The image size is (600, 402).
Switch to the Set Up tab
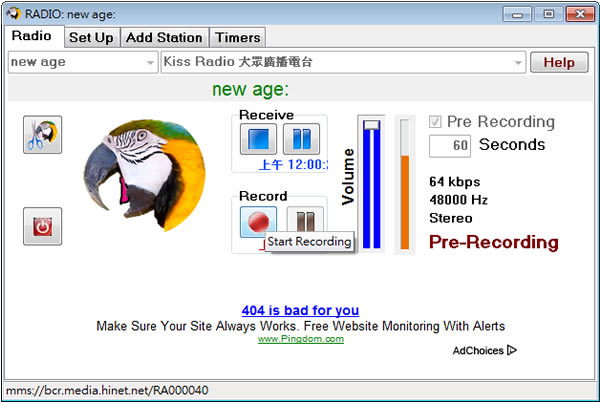[92, 38]
